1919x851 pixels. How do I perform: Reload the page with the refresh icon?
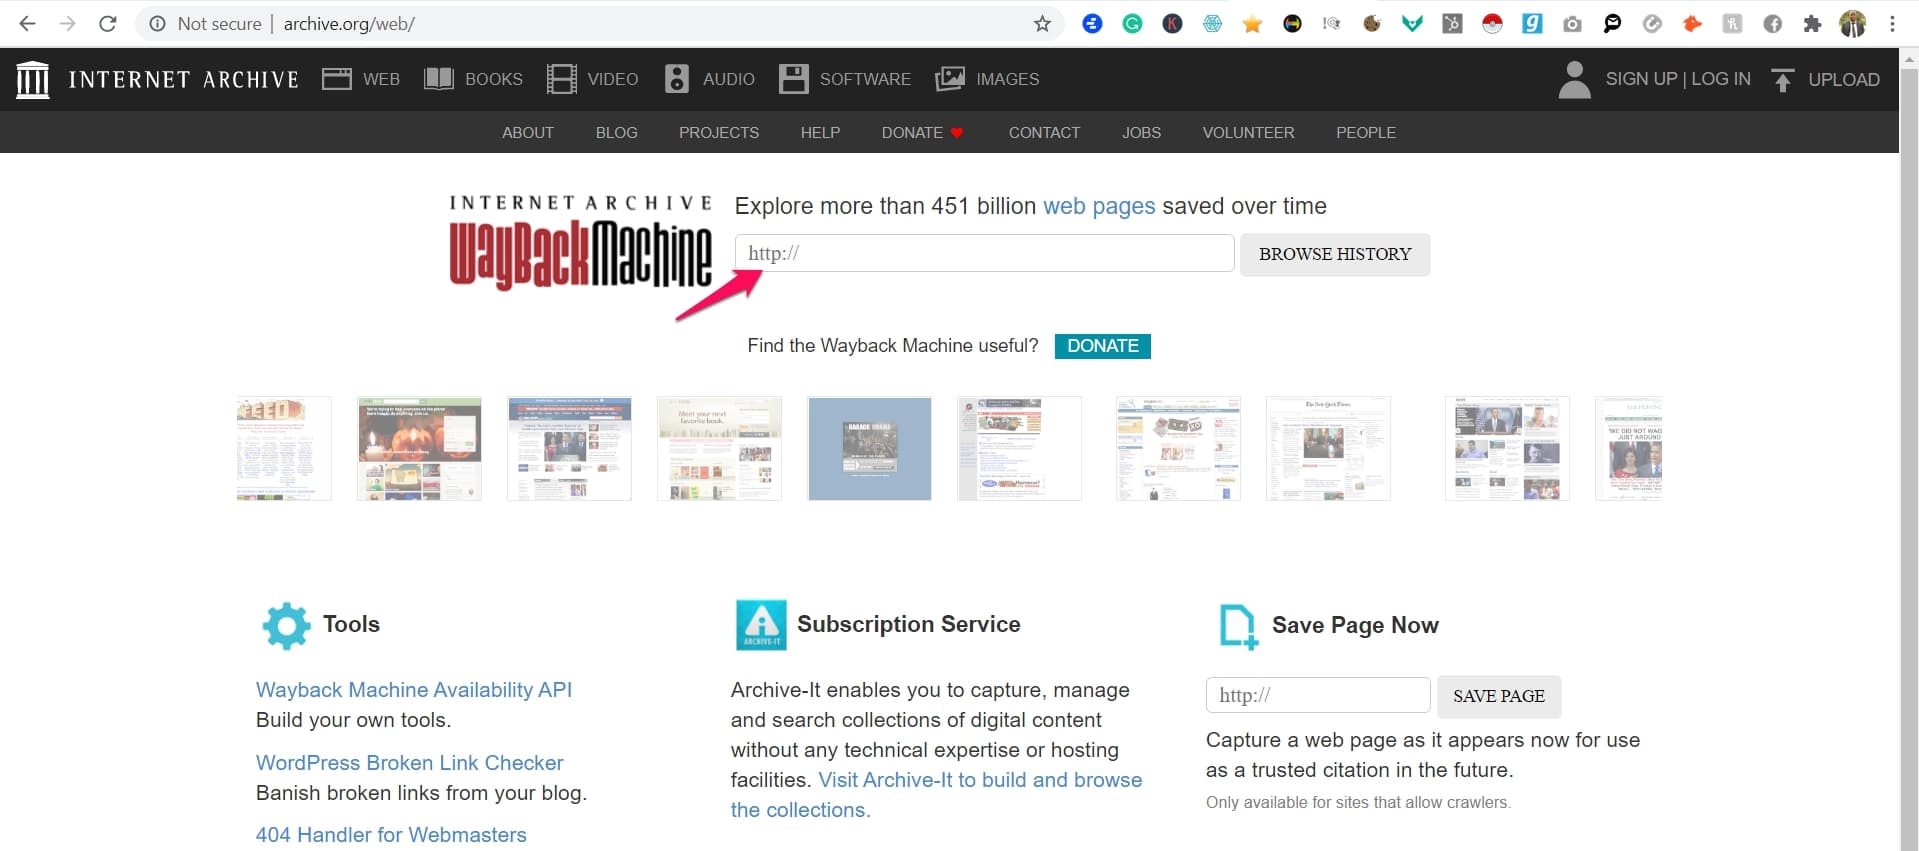[x=108, y=23]
